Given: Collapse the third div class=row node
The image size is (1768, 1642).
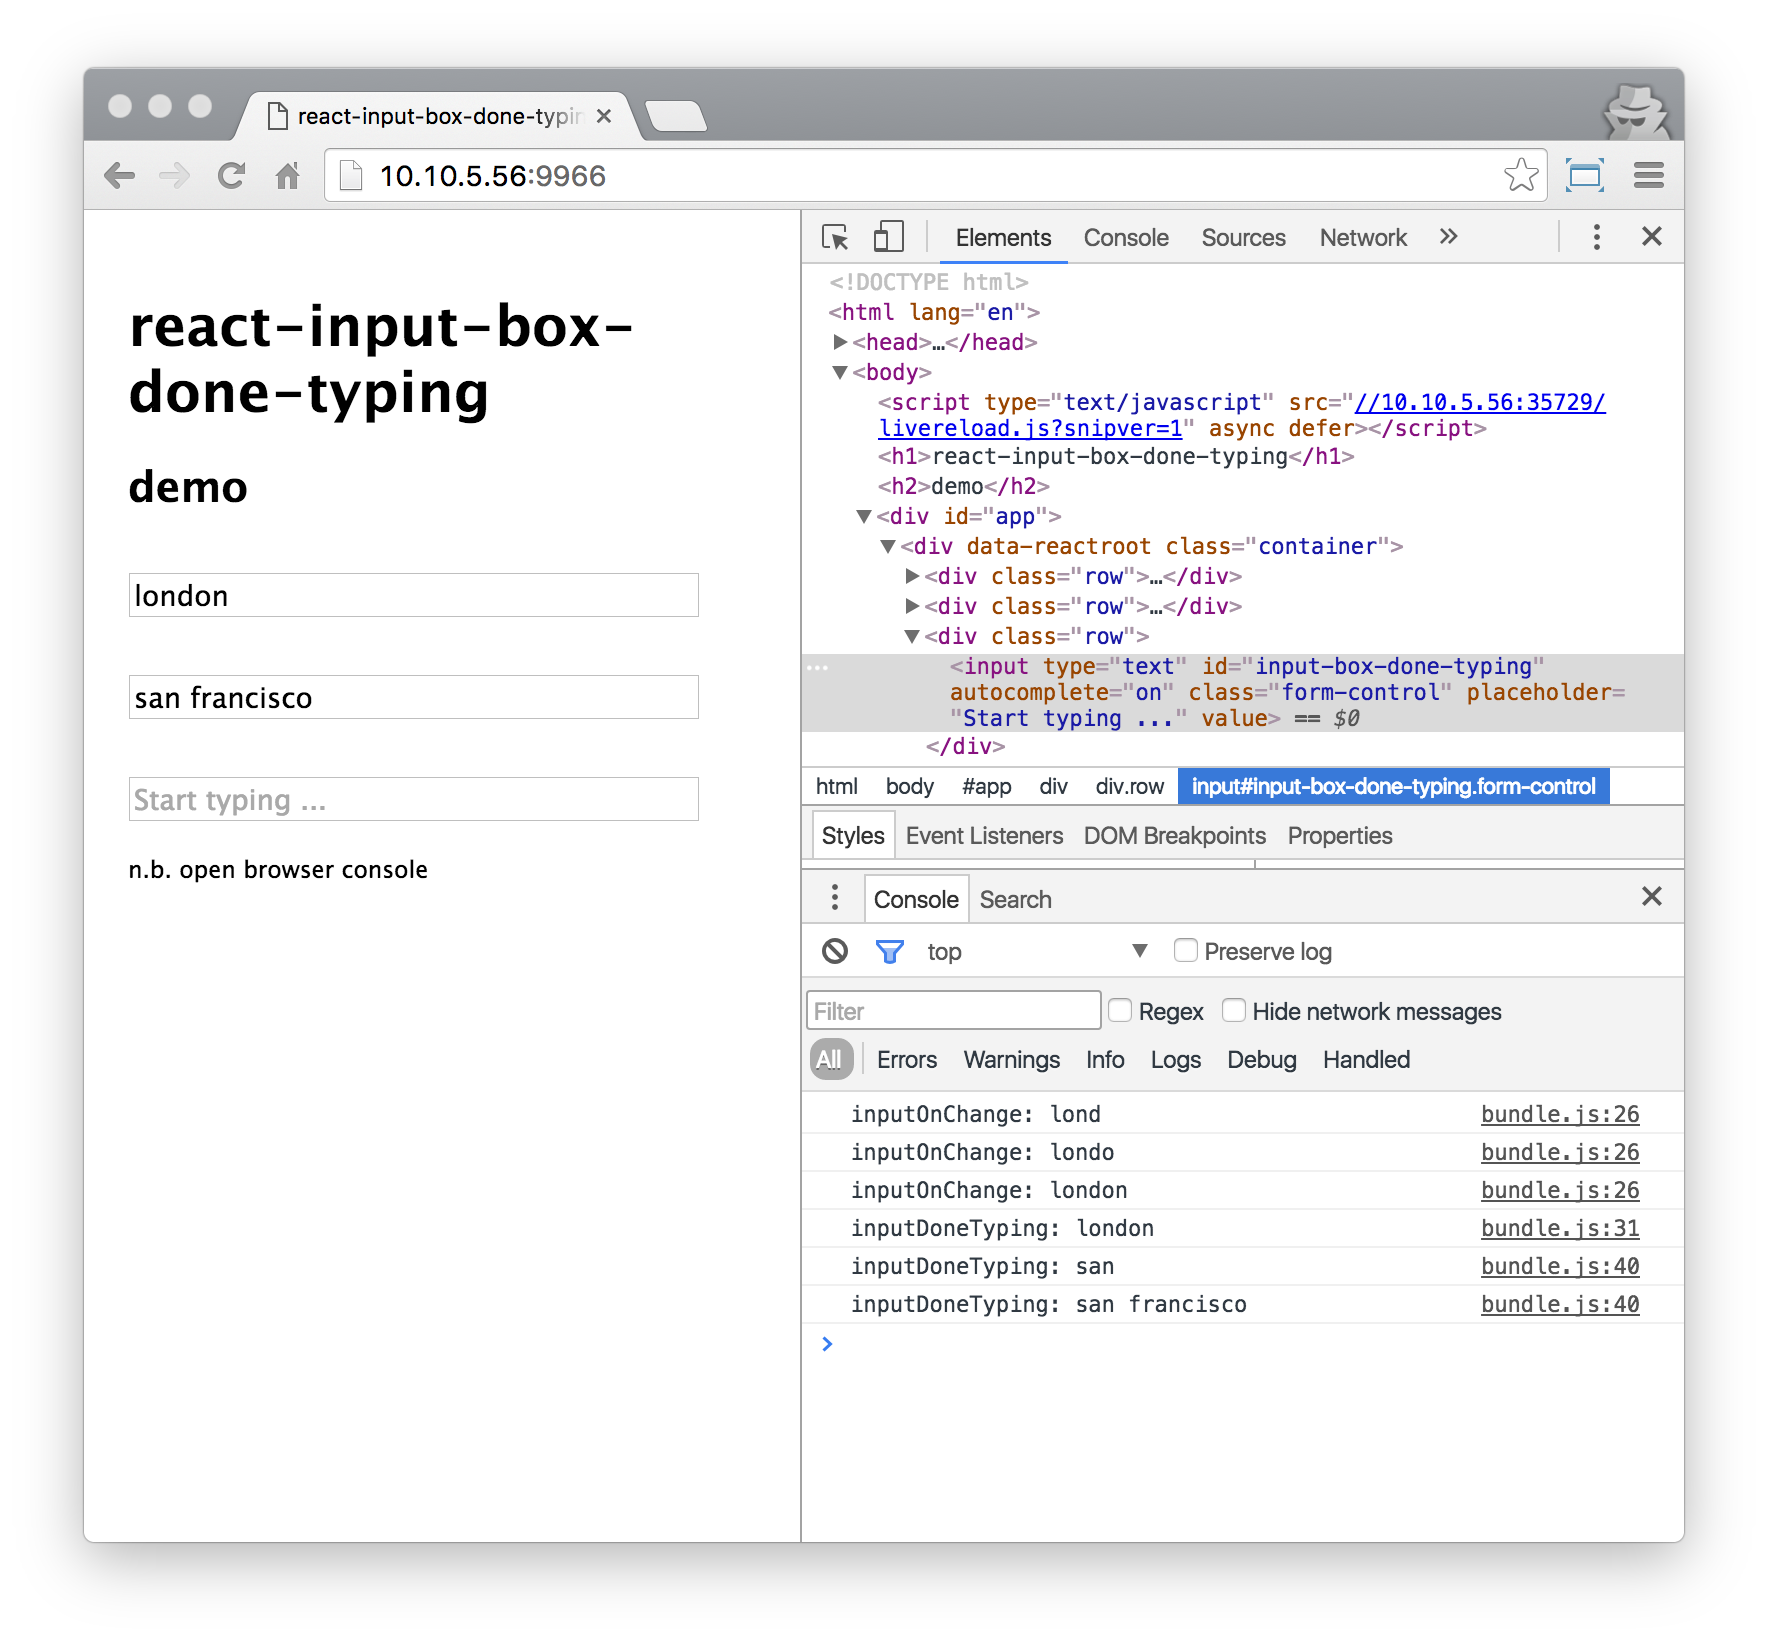Looking at the screenshot, I should pos(912,636).
